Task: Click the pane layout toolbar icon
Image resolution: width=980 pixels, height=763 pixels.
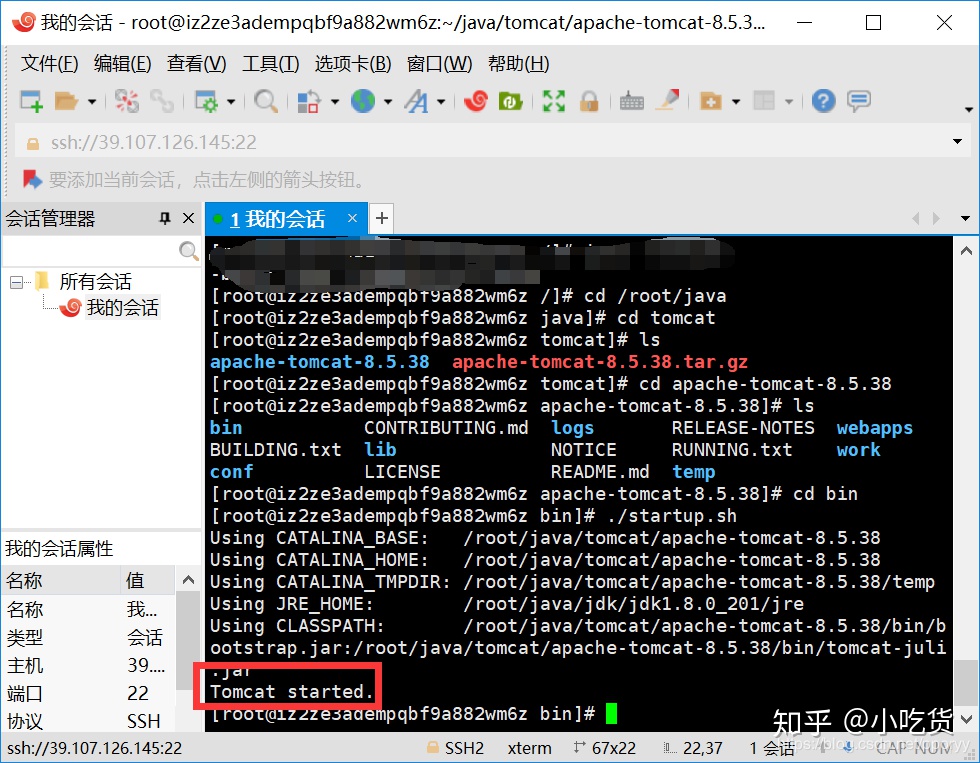Action: [764, 101]
